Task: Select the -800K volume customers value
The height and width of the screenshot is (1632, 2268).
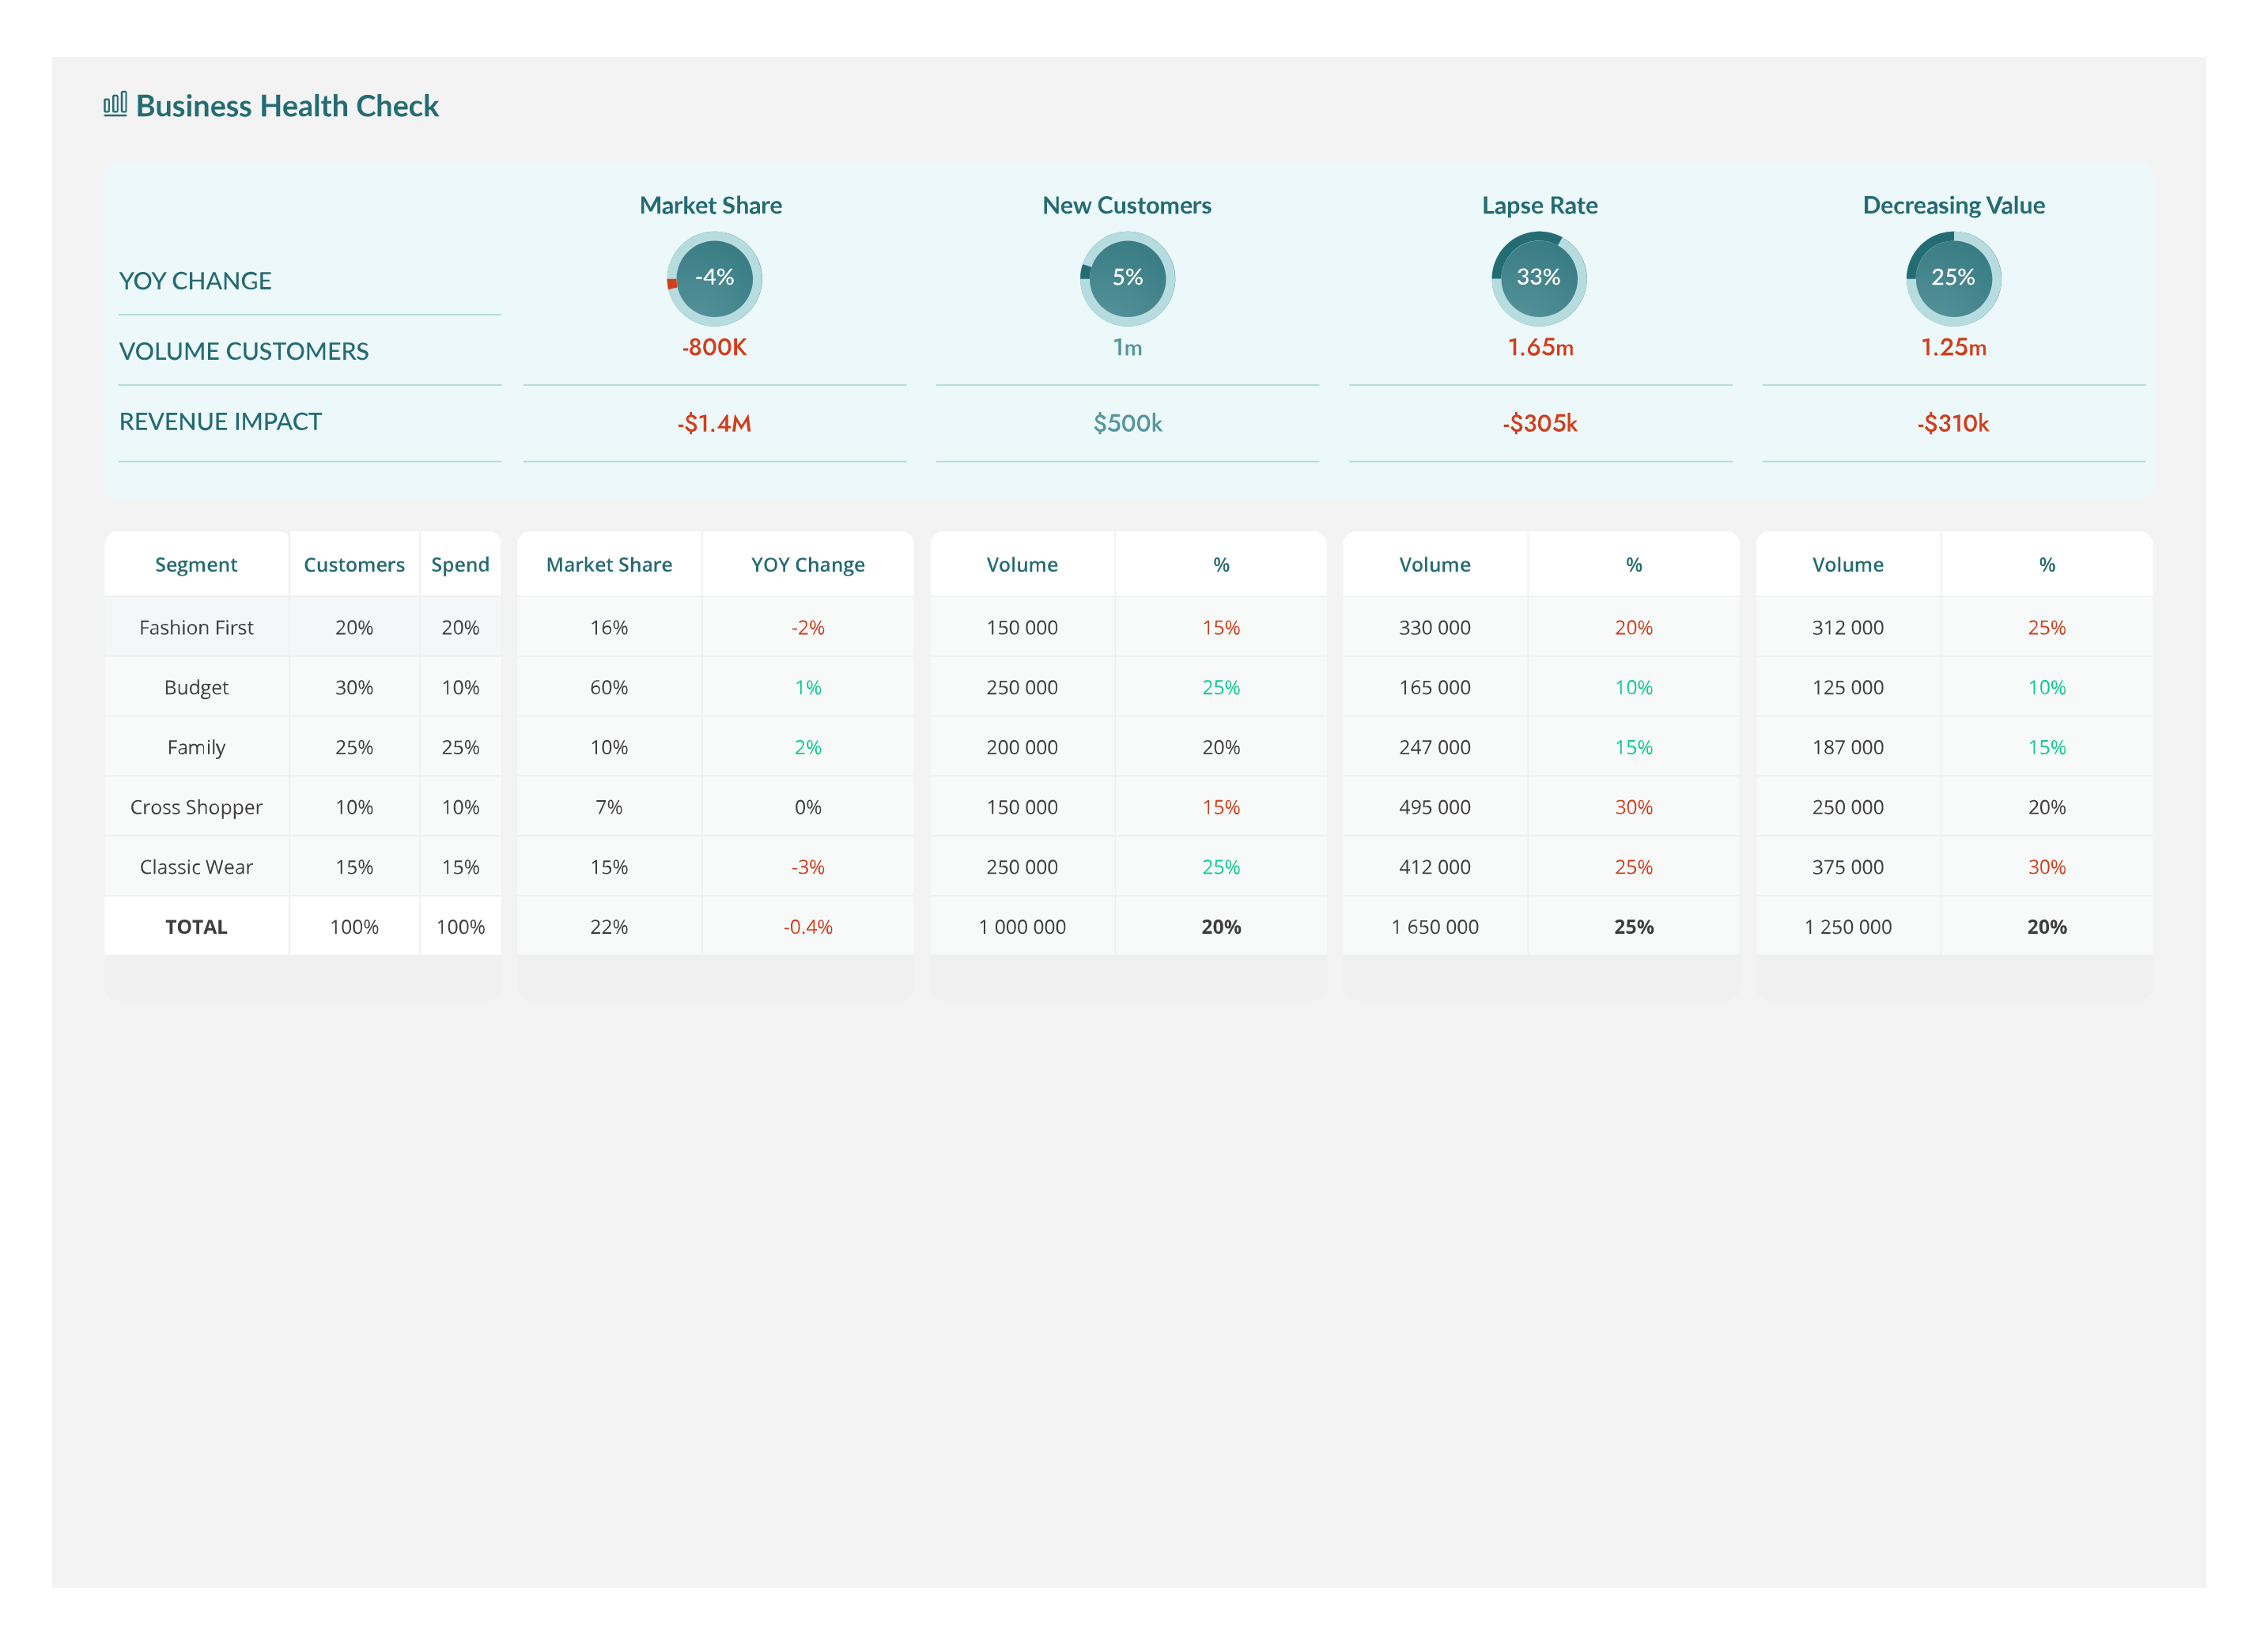Action: (x=714, y=348)
